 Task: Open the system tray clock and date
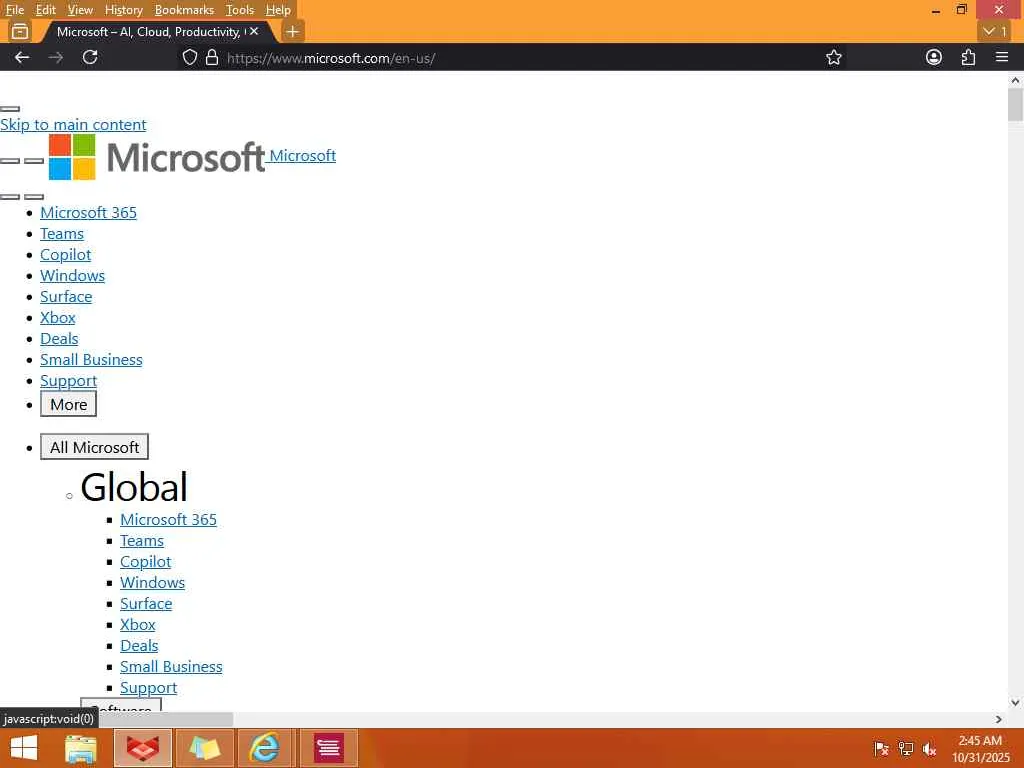point(980,748)
